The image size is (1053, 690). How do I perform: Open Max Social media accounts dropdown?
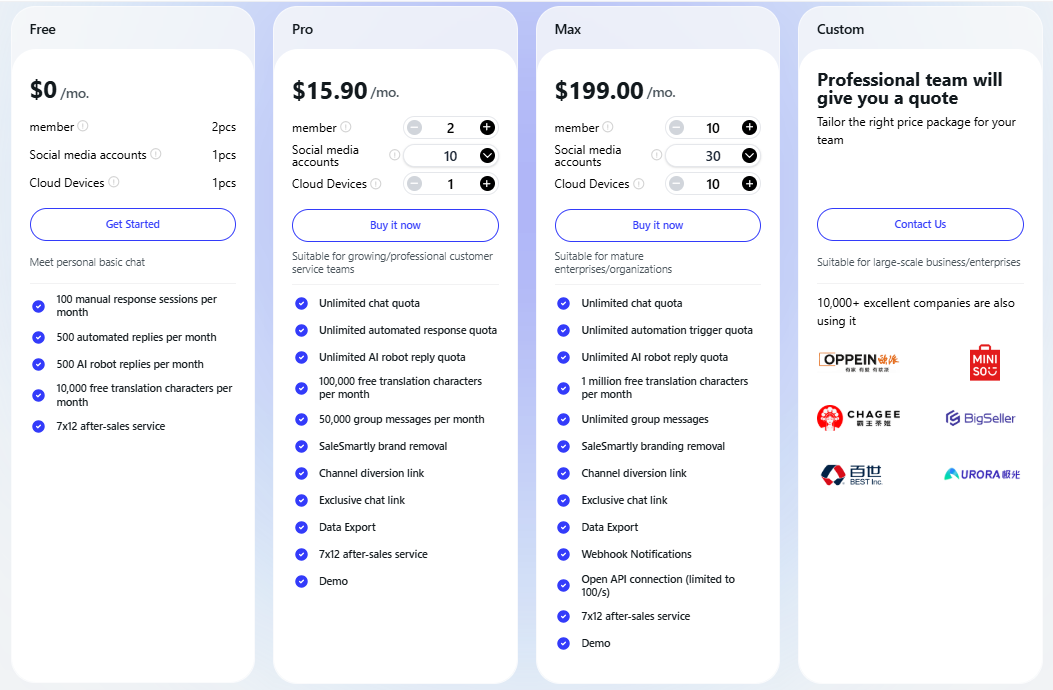pos(751,155)
